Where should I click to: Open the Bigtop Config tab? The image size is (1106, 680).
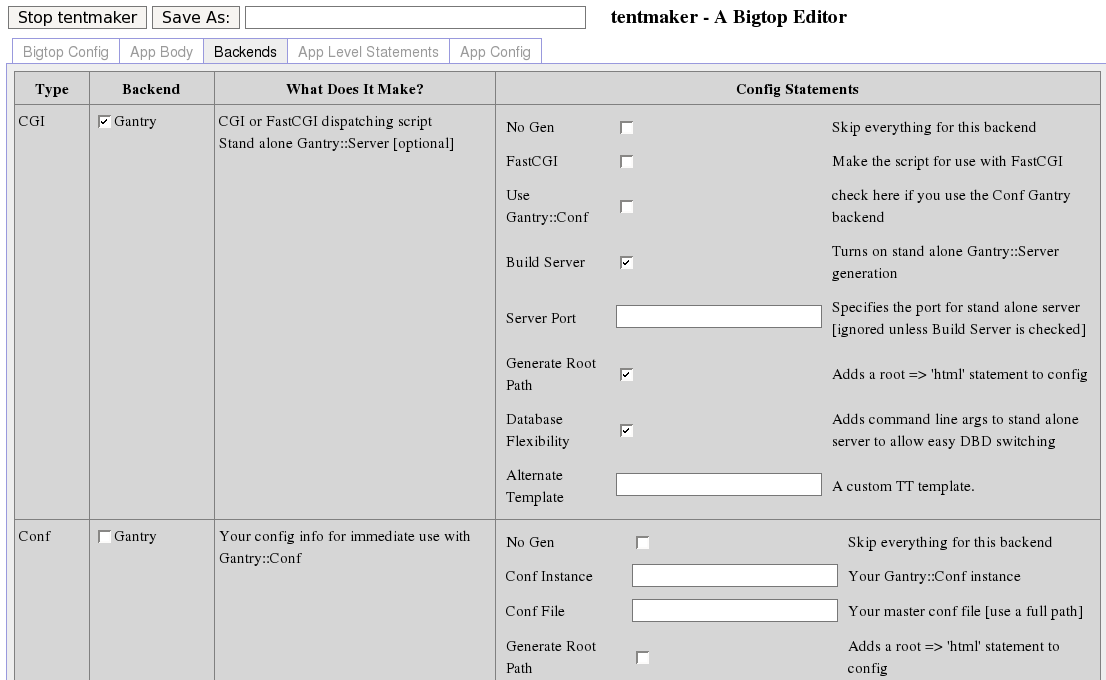[66, 51]
